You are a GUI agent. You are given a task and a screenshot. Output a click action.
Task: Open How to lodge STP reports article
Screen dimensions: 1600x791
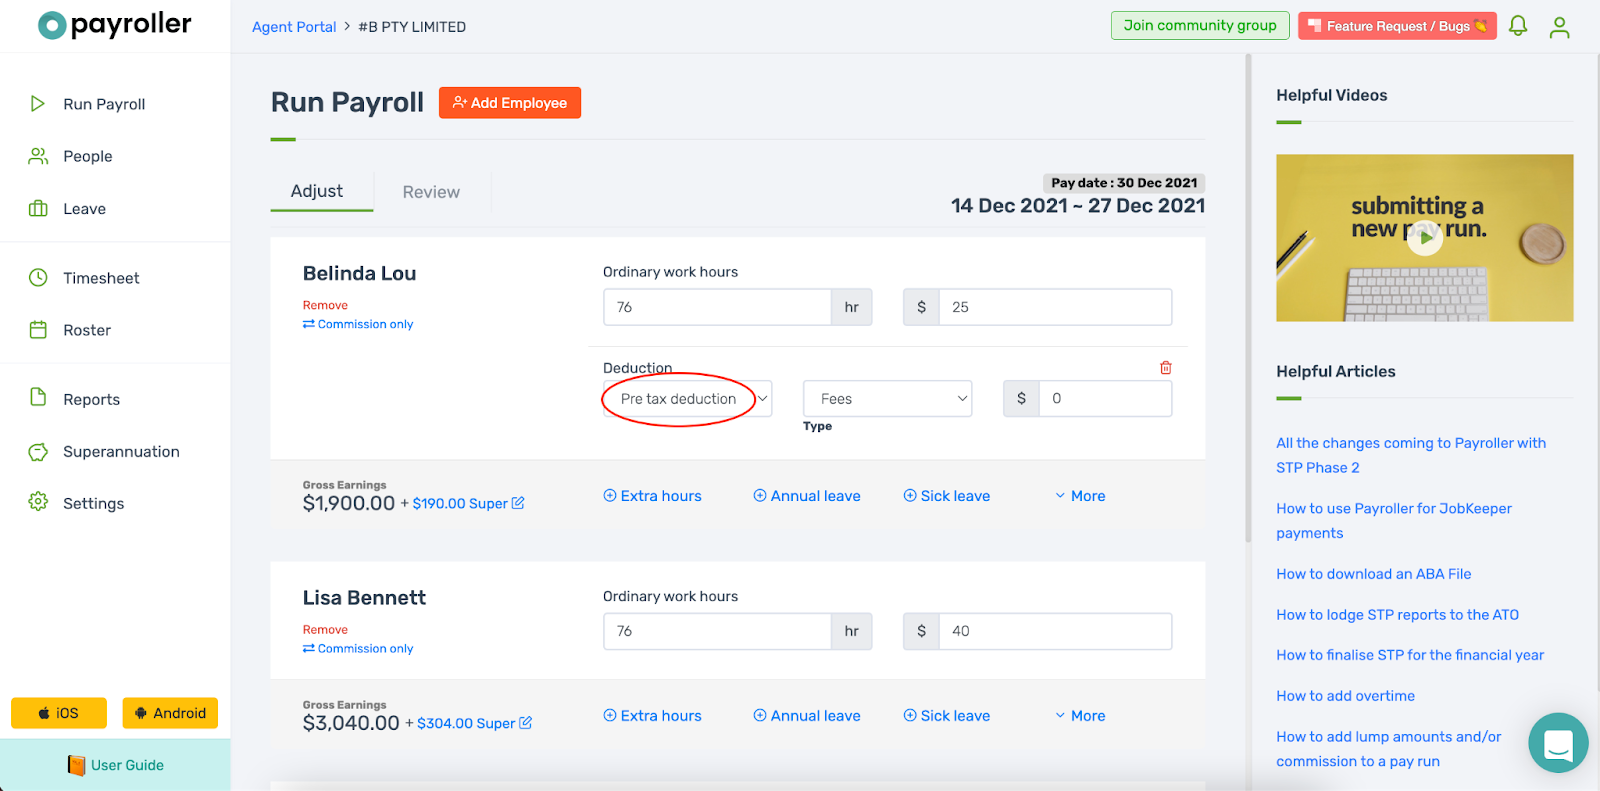1397,615
